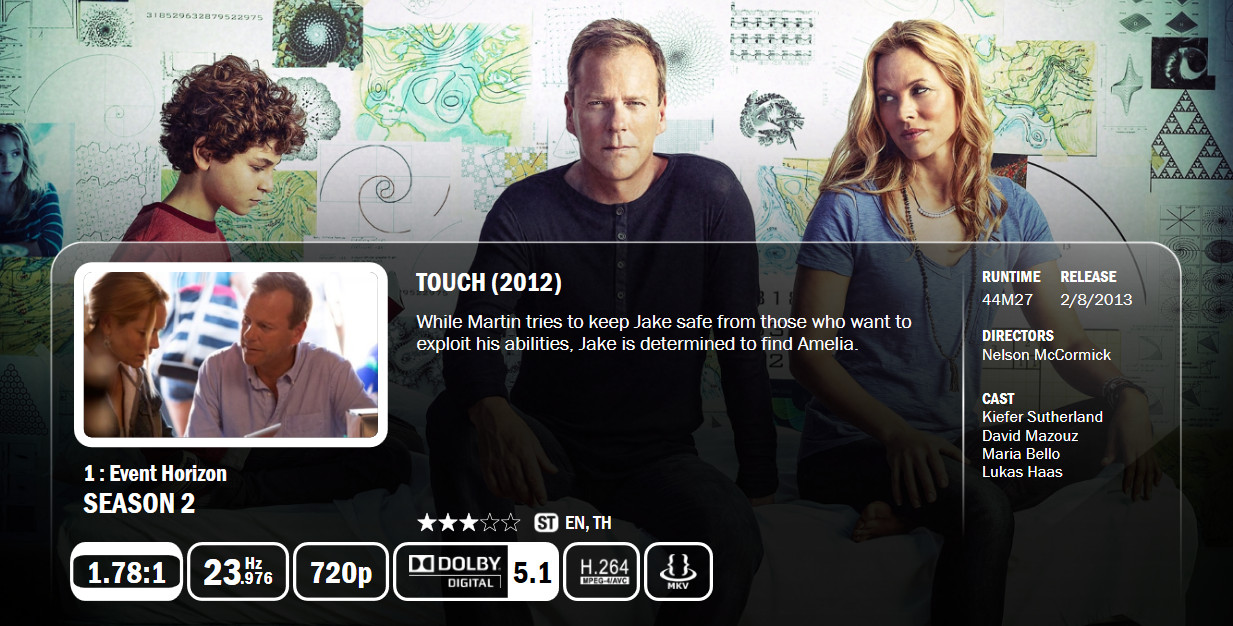Click cast member Kiefer Sutherland
Screen dimensions: 1233x626
[1042, 417]
